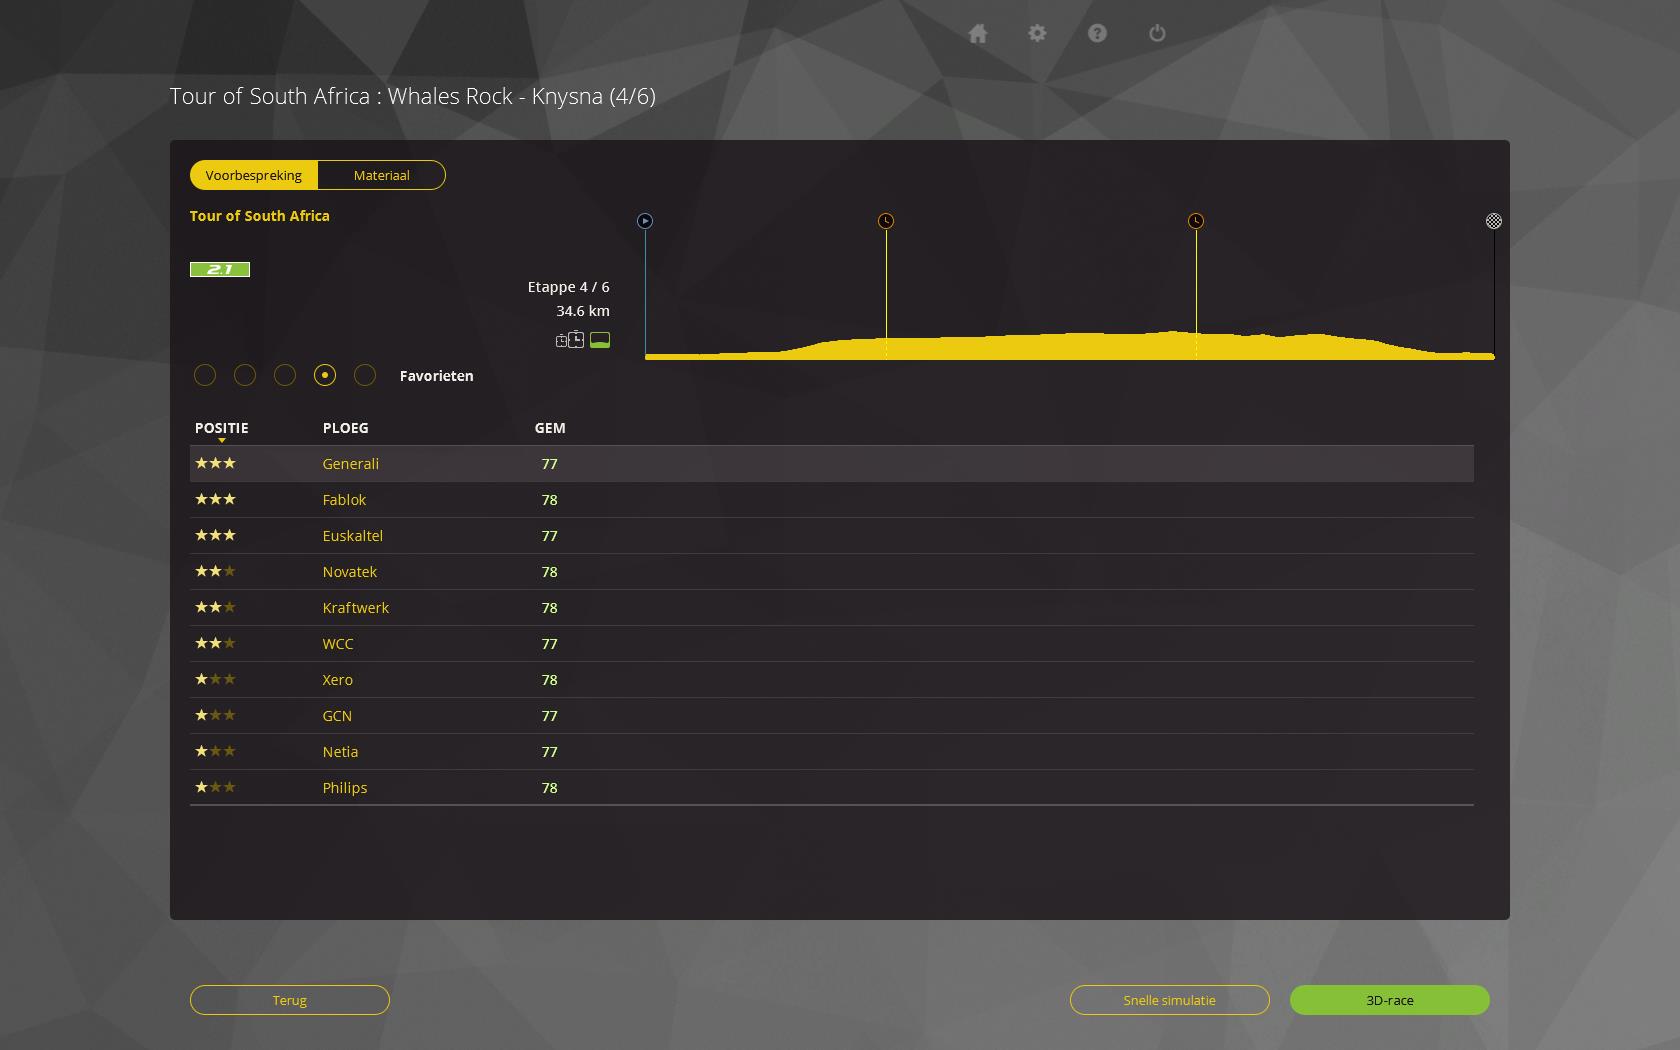
Task: Sort by the POSITIE column header
Action: [x=222, y=428]
